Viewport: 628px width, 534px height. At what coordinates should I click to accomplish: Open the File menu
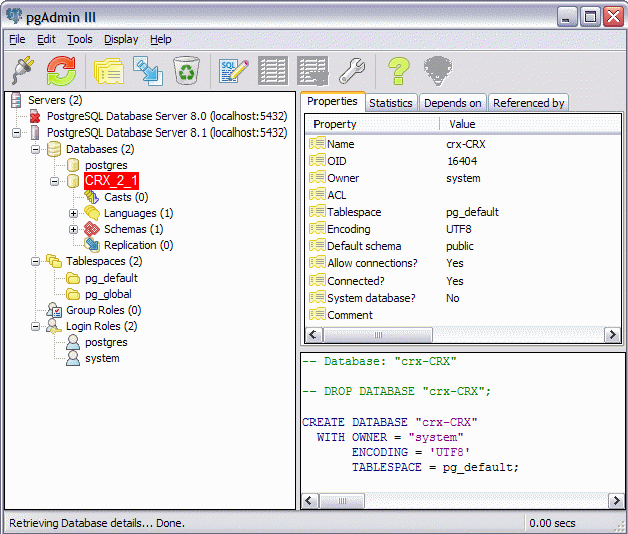pyautogui.click(x=17, y=39)
